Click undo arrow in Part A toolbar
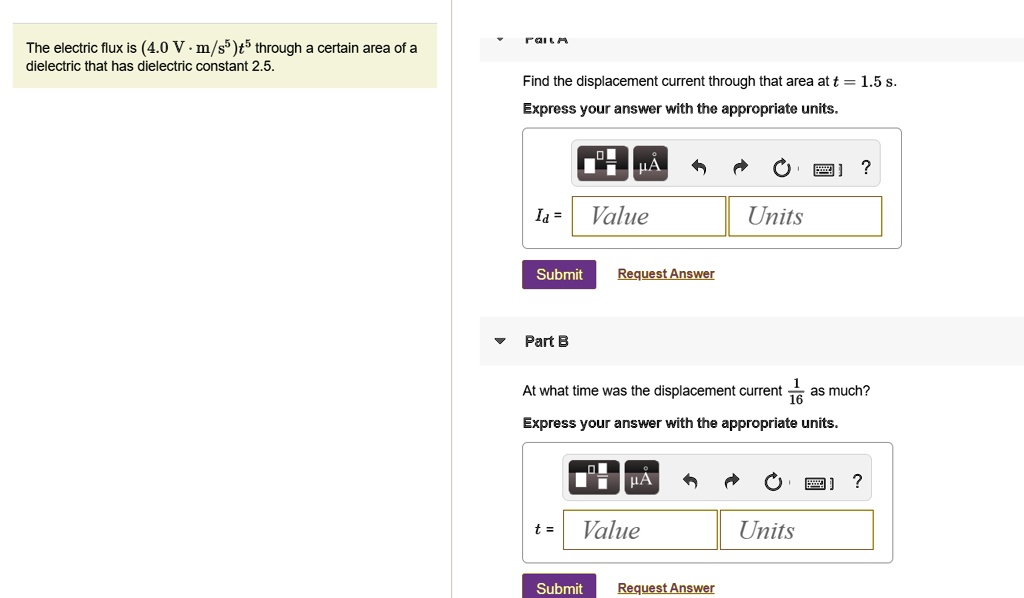The width and height of the screenshot is (1024, 598). [x=699, y=168]
